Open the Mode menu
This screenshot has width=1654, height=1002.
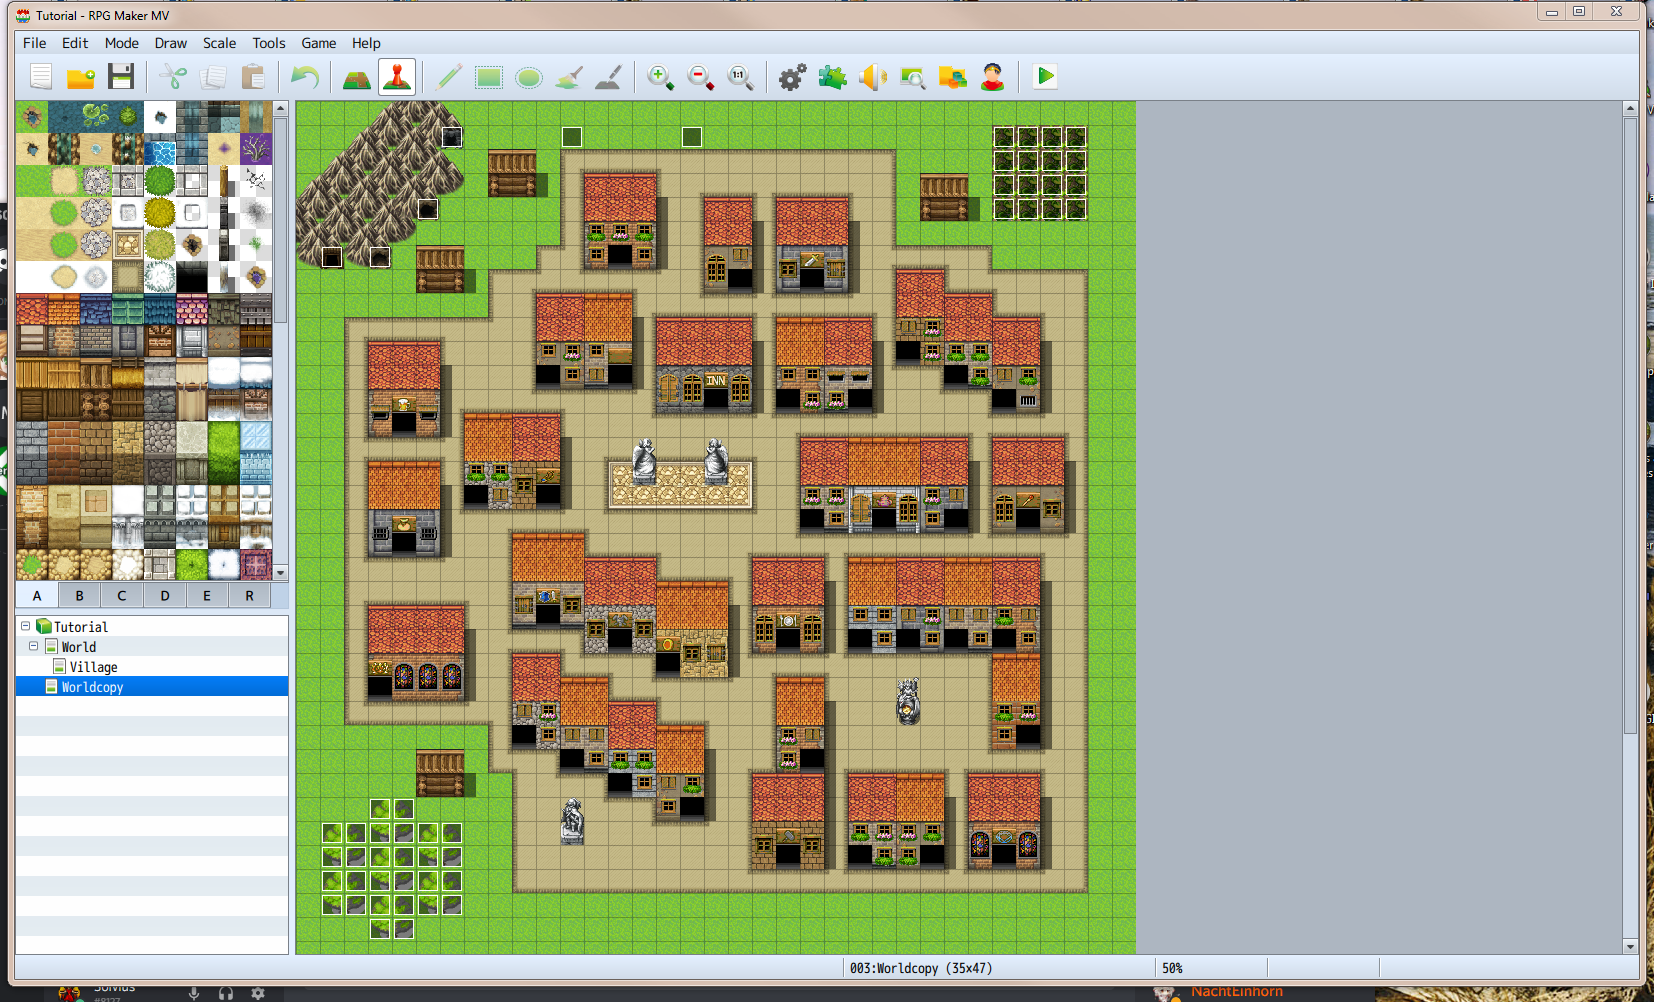point(122,43)
